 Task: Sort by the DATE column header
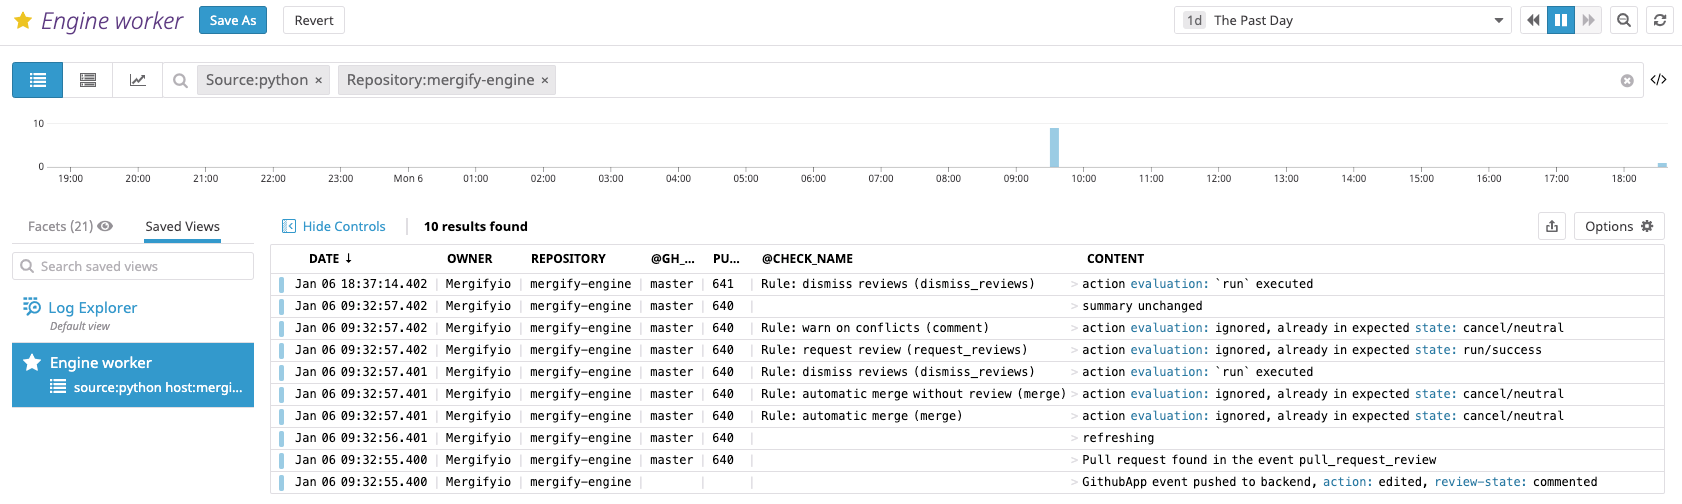(330, 258)
